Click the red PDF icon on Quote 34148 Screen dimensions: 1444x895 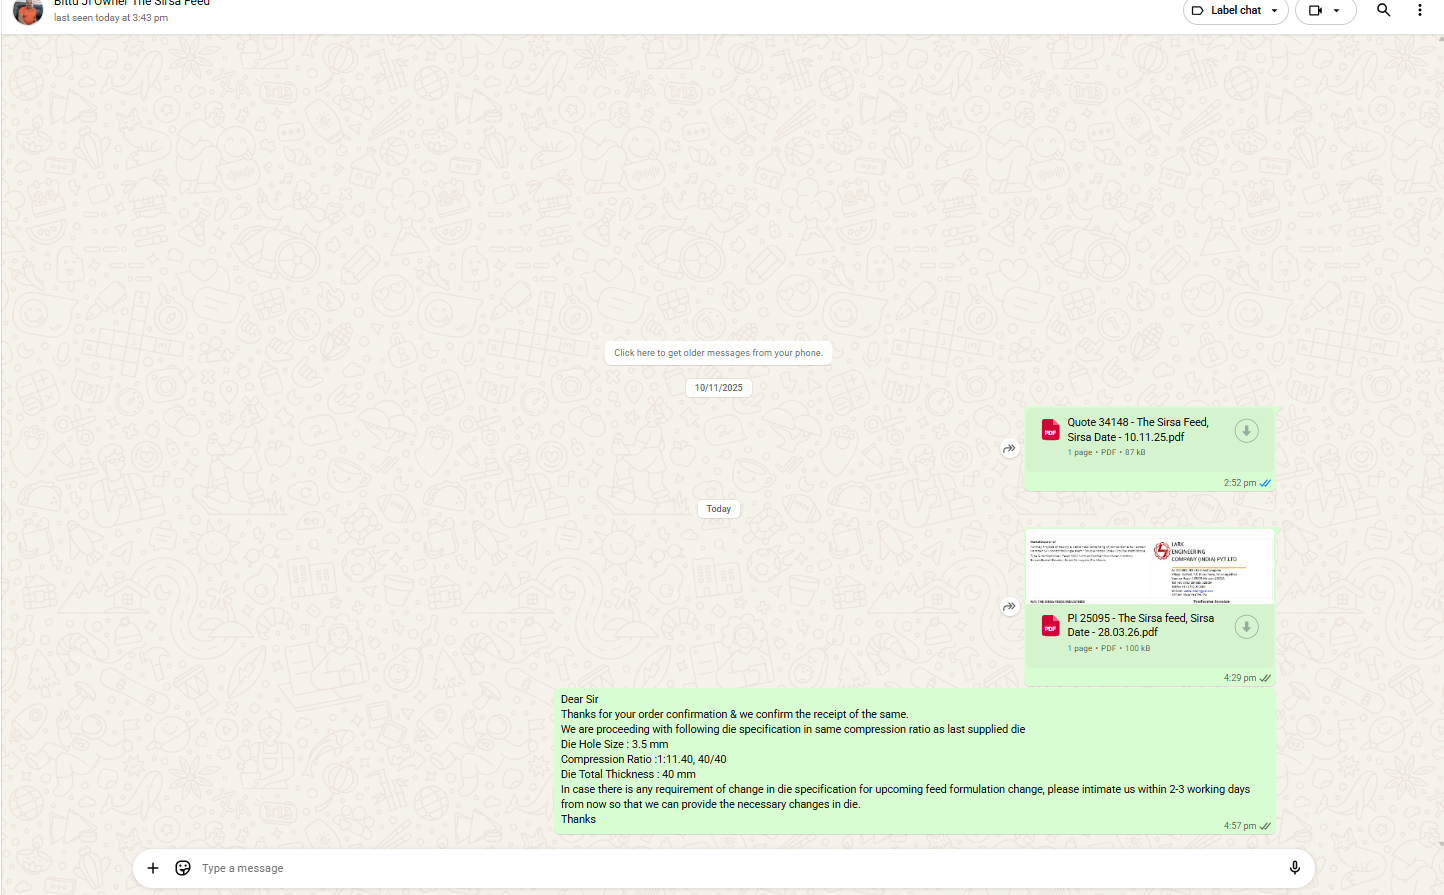pyautogui.click(x=1050, y=430)
